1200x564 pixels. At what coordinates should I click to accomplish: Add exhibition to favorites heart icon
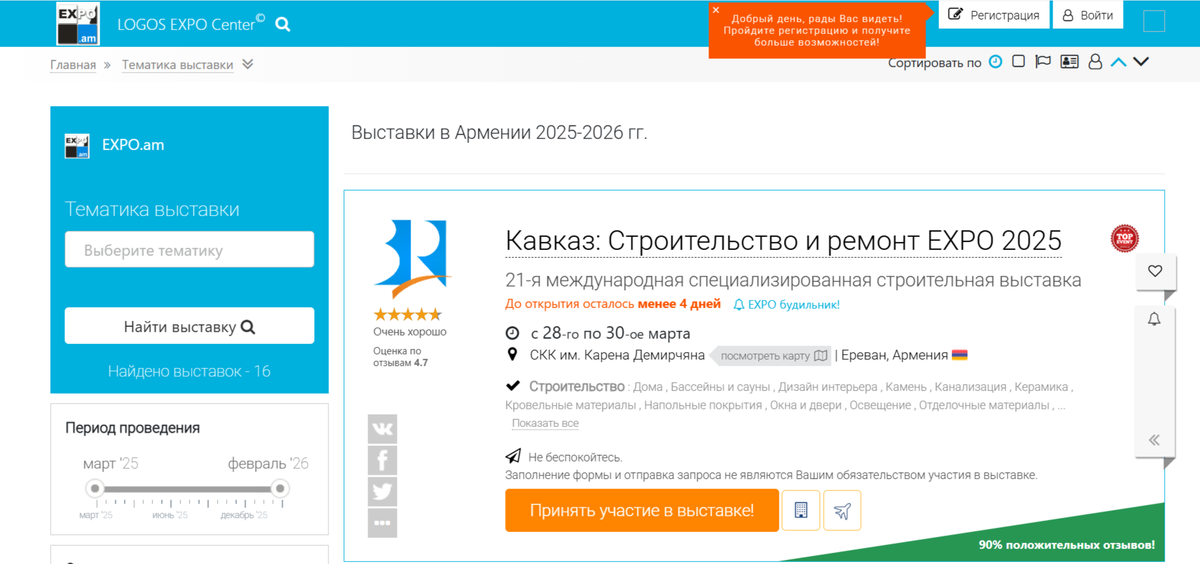1155,271
